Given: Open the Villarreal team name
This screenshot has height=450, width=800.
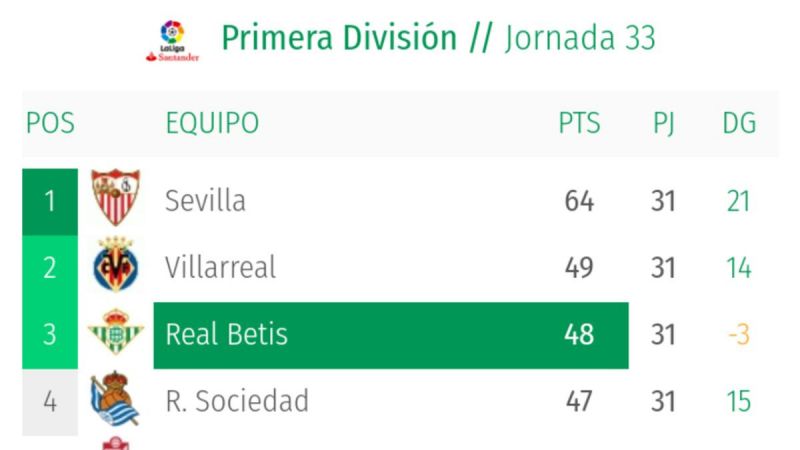Looking at the screenshot, I should point(220,268).
